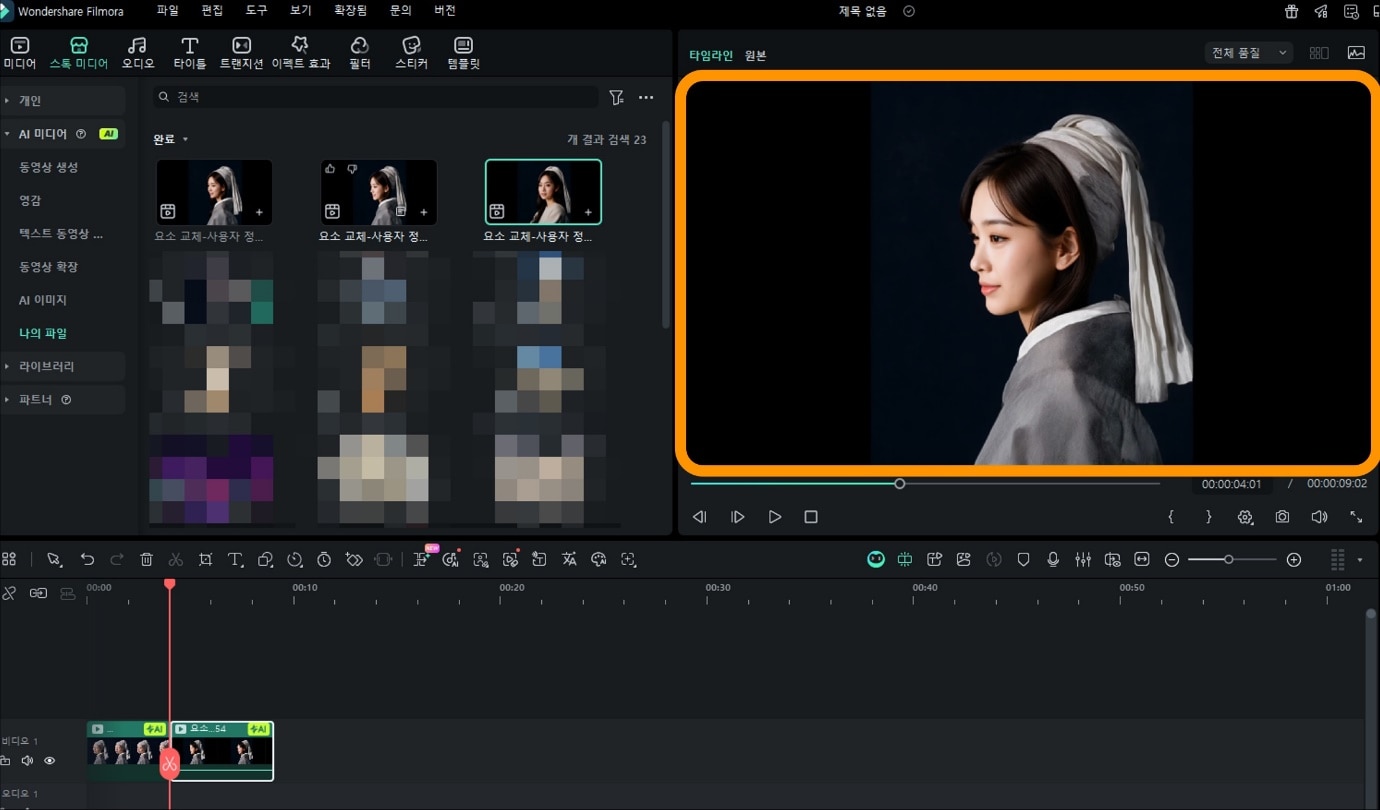Click the crop tool in timeline toolbar
Viewport: 1380px width, 810px height.
(x=205, y=560)
